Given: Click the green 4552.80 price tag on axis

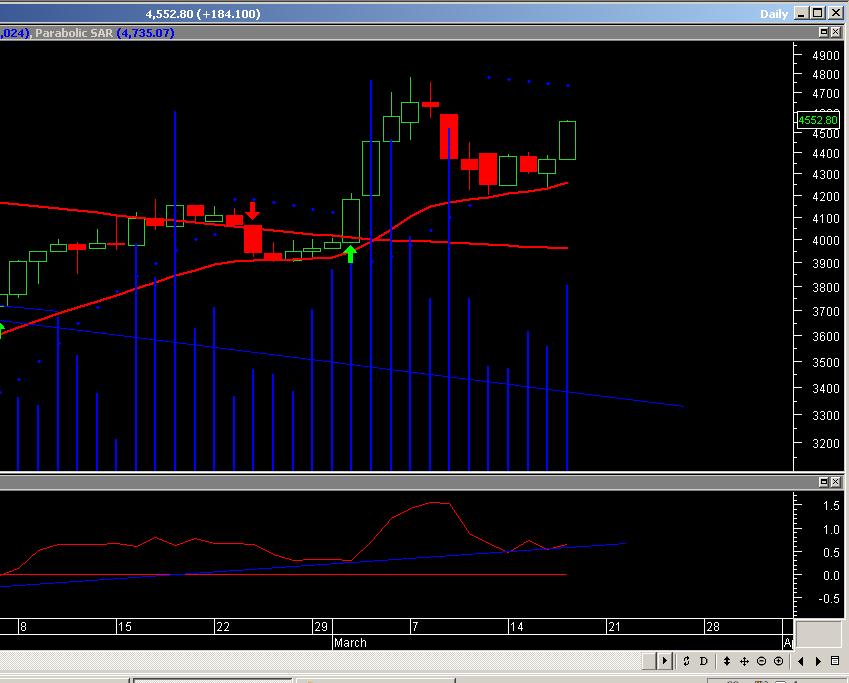Looking at the screenshot, I should click(817, 121).
